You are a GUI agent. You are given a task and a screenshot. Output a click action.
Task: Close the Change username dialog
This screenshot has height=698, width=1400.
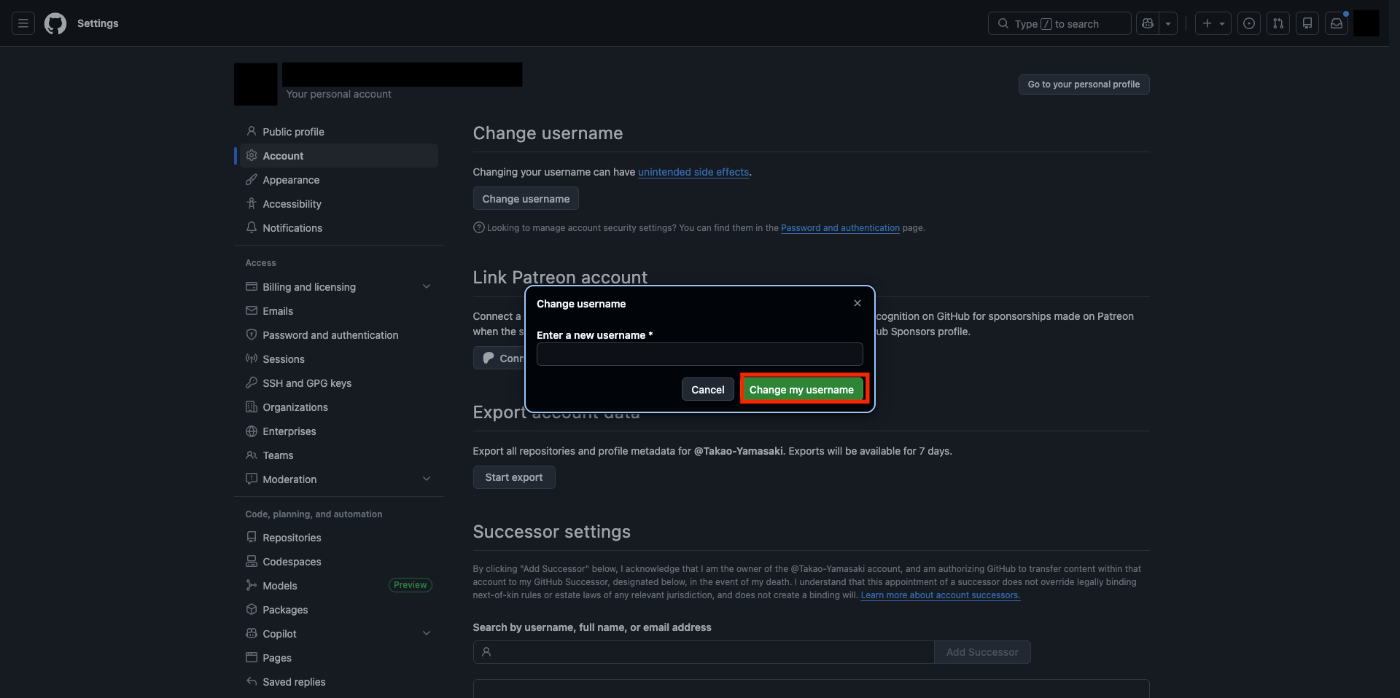click(857, 303)
